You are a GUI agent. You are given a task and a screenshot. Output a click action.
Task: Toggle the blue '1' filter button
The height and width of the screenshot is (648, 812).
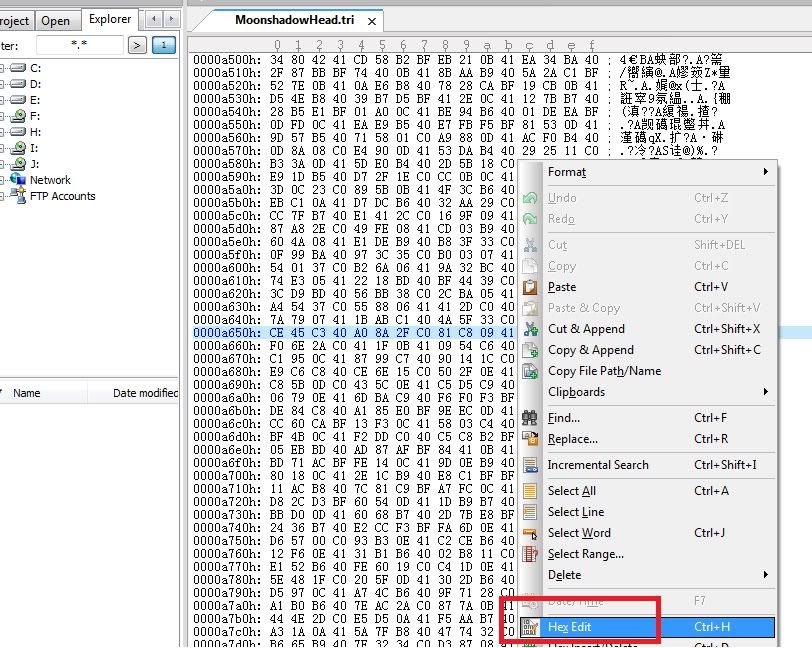point(164,45)
